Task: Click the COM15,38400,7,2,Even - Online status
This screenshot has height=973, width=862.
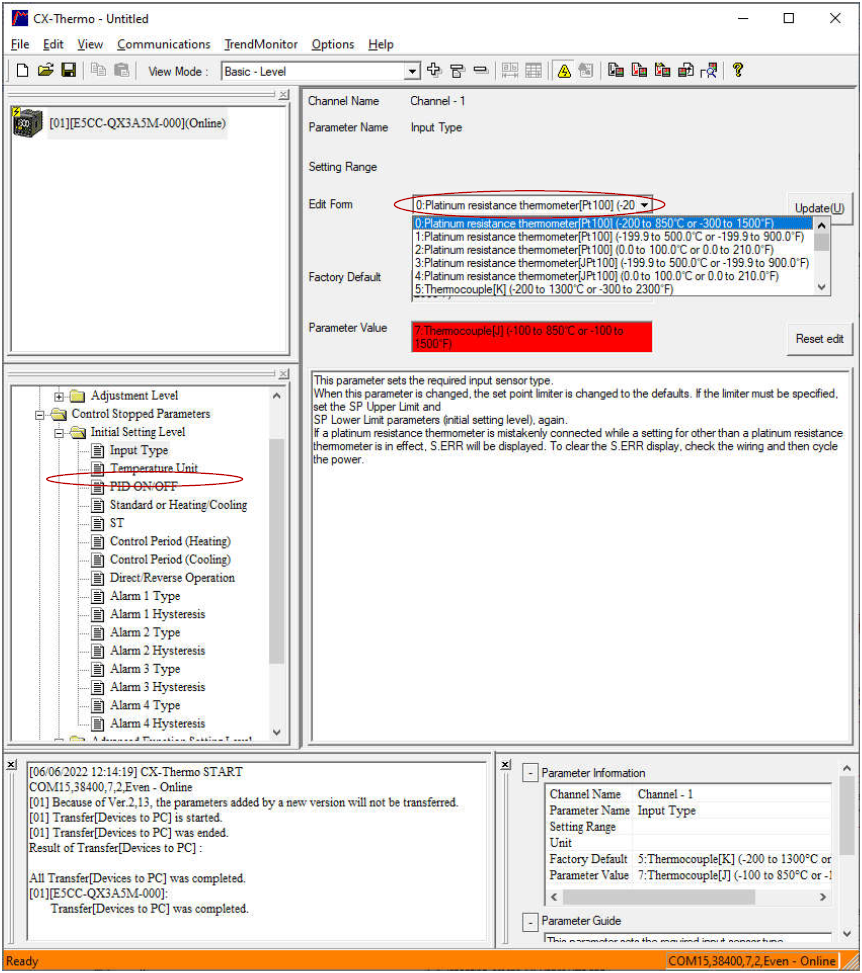Action: [752, 961]
